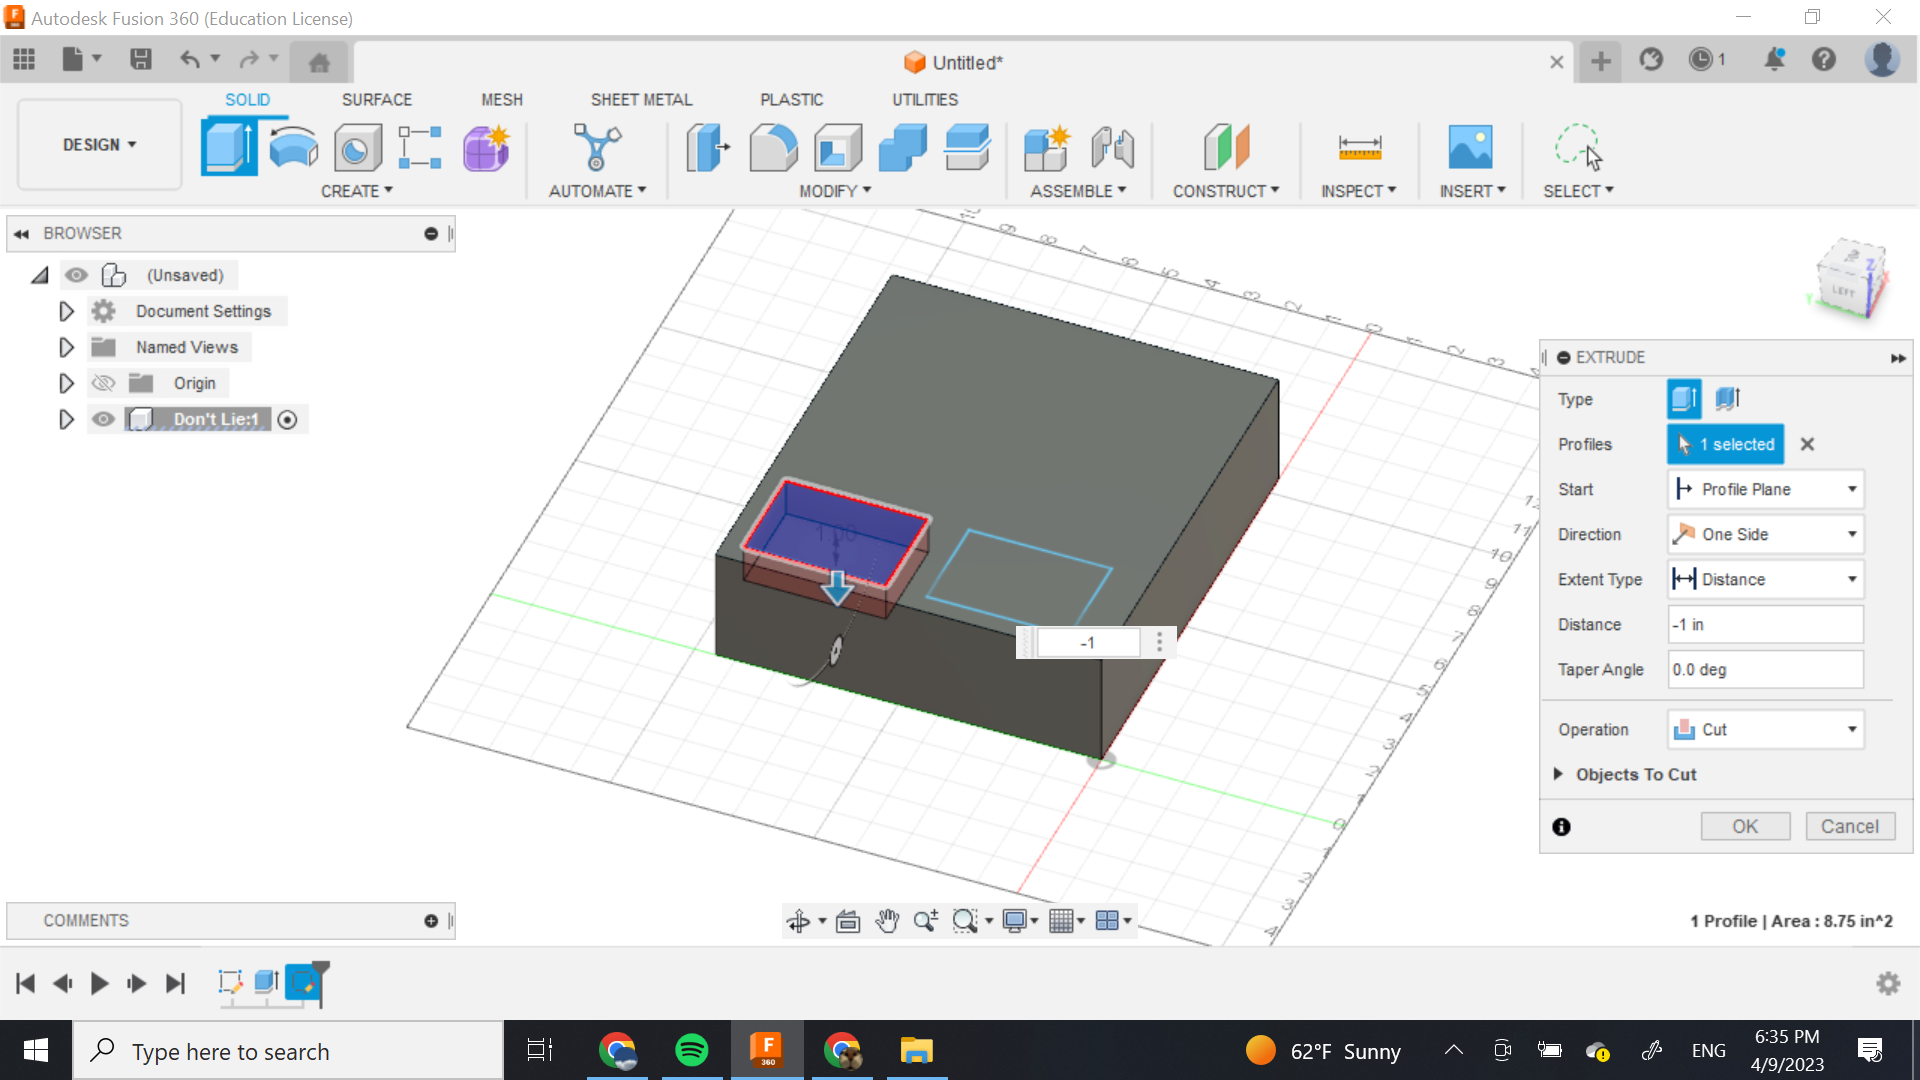
Task: Switch to the Surface tab
Action: (x=376, y=100)
